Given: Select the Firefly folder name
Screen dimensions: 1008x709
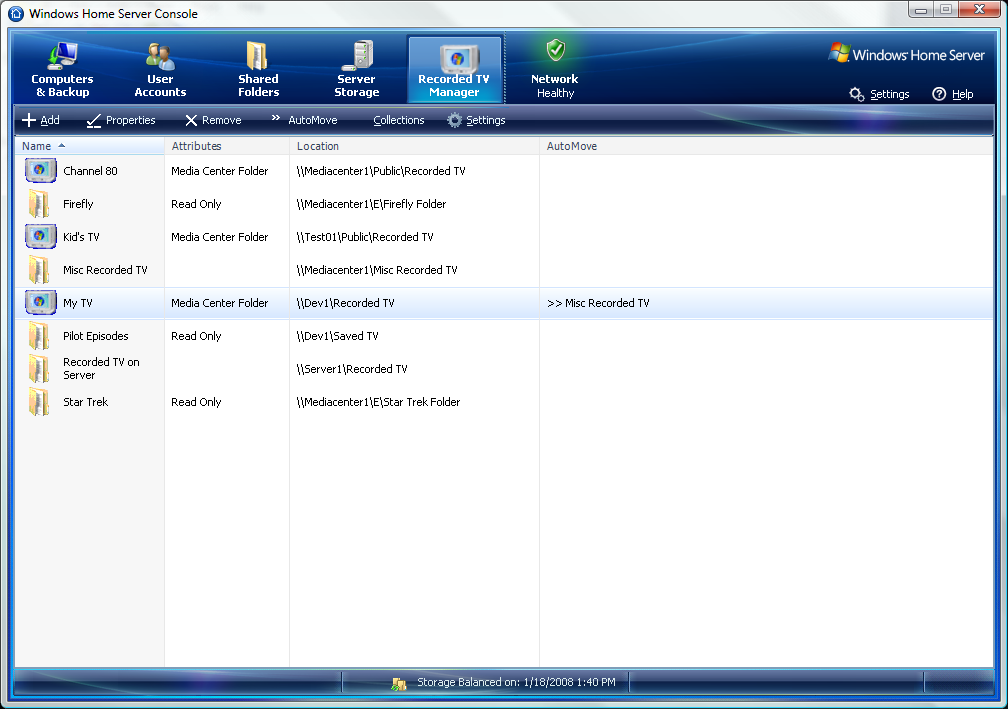Looking at the screenshot, I should pyautogui.click(x=78, y=204).
